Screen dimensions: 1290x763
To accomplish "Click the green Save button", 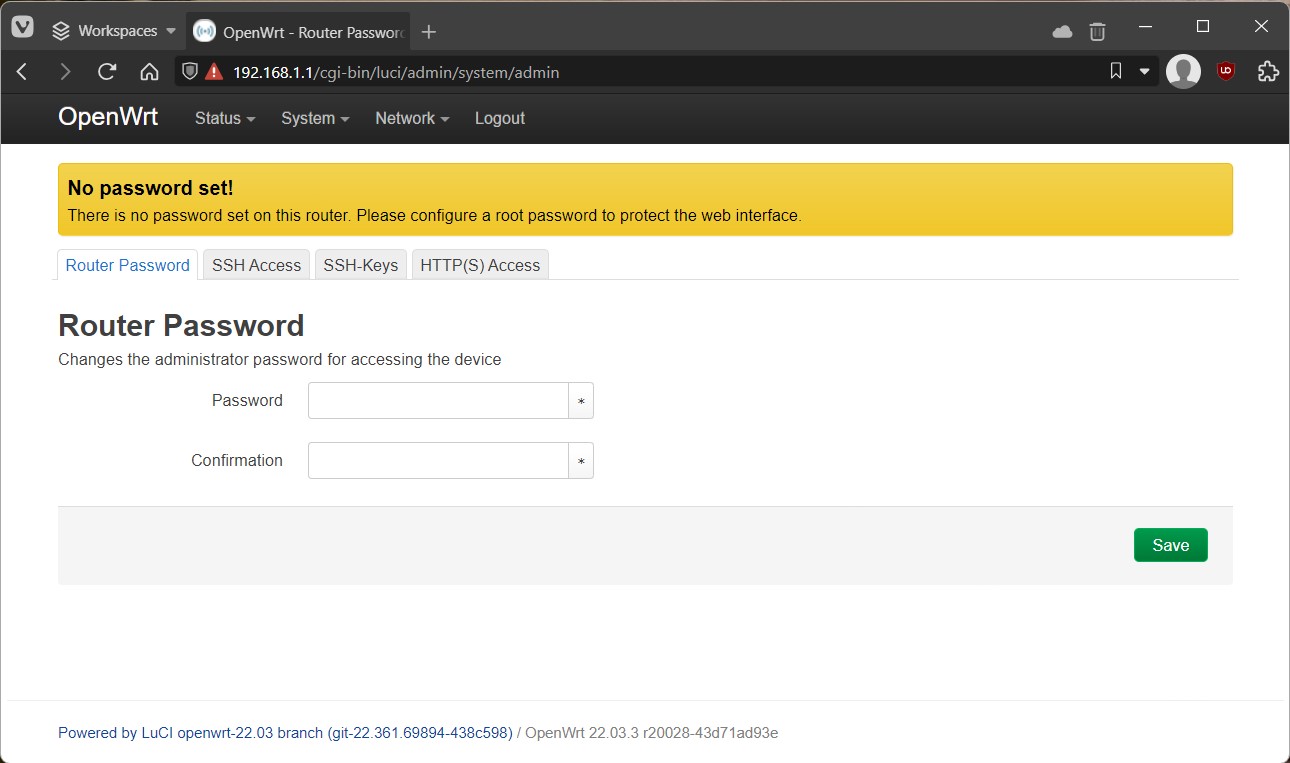I will click(1170, 545).
